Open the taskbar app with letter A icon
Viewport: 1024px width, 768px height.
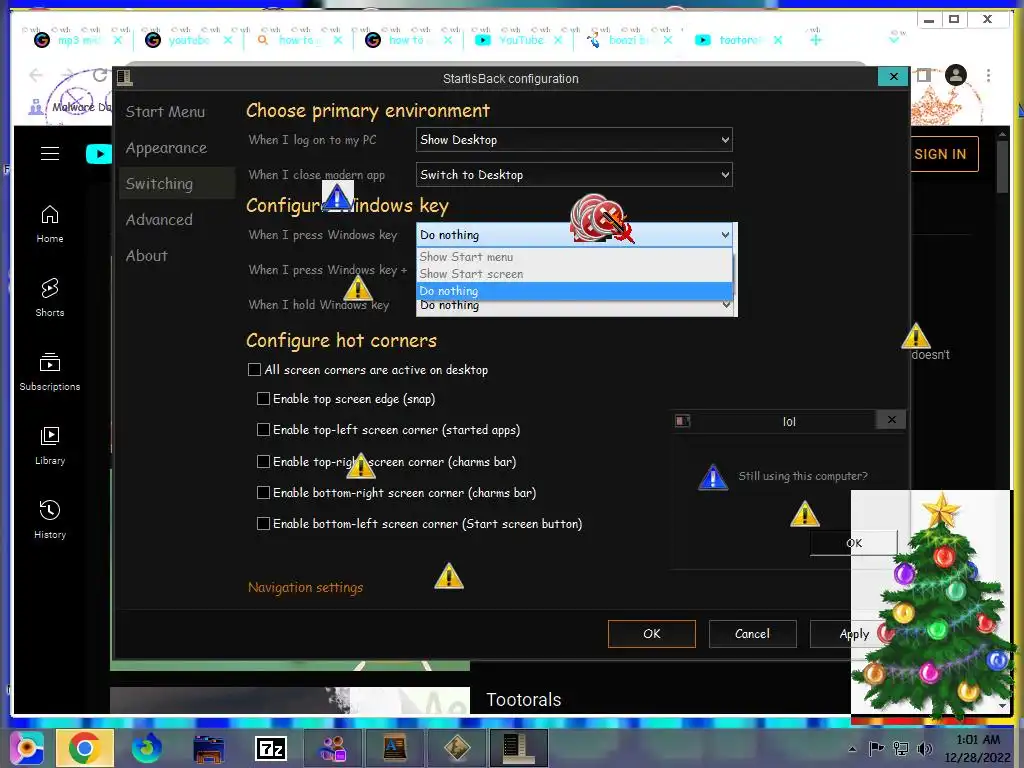[395, 748]
